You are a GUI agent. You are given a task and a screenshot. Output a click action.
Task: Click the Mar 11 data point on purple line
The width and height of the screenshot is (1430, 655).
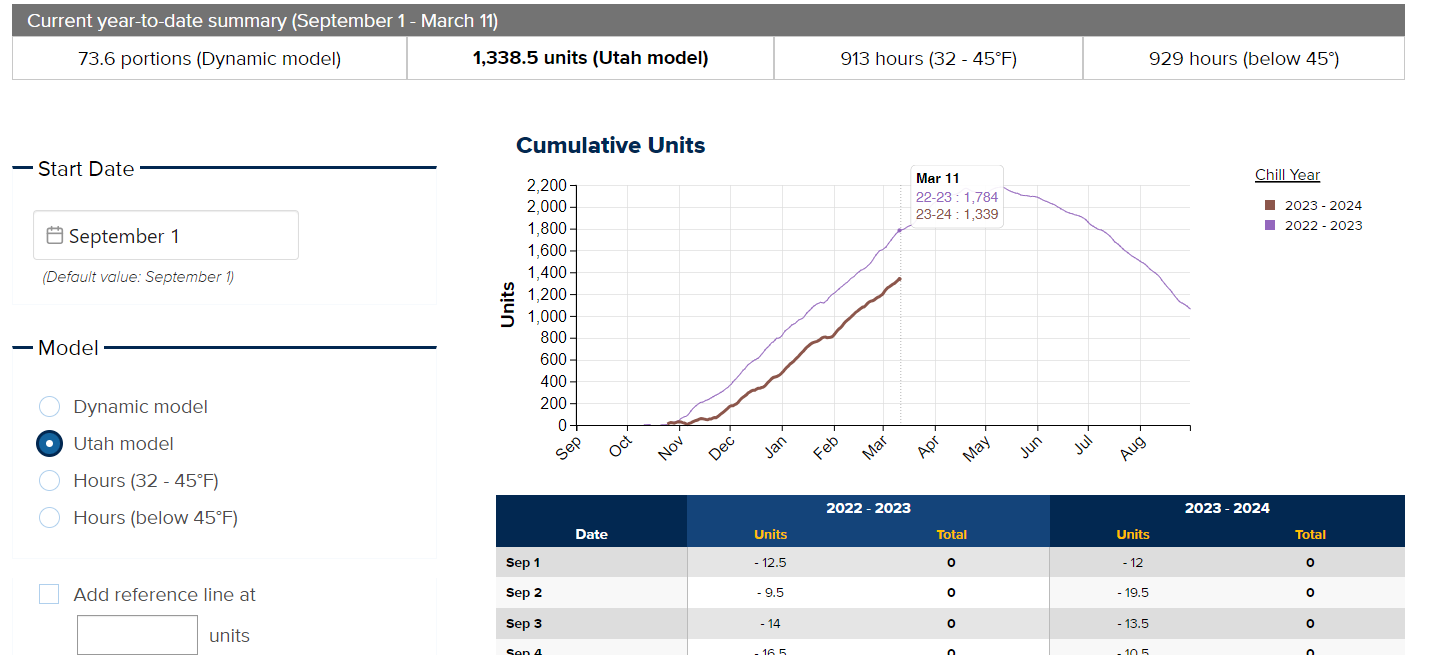(x=900, y=230)
